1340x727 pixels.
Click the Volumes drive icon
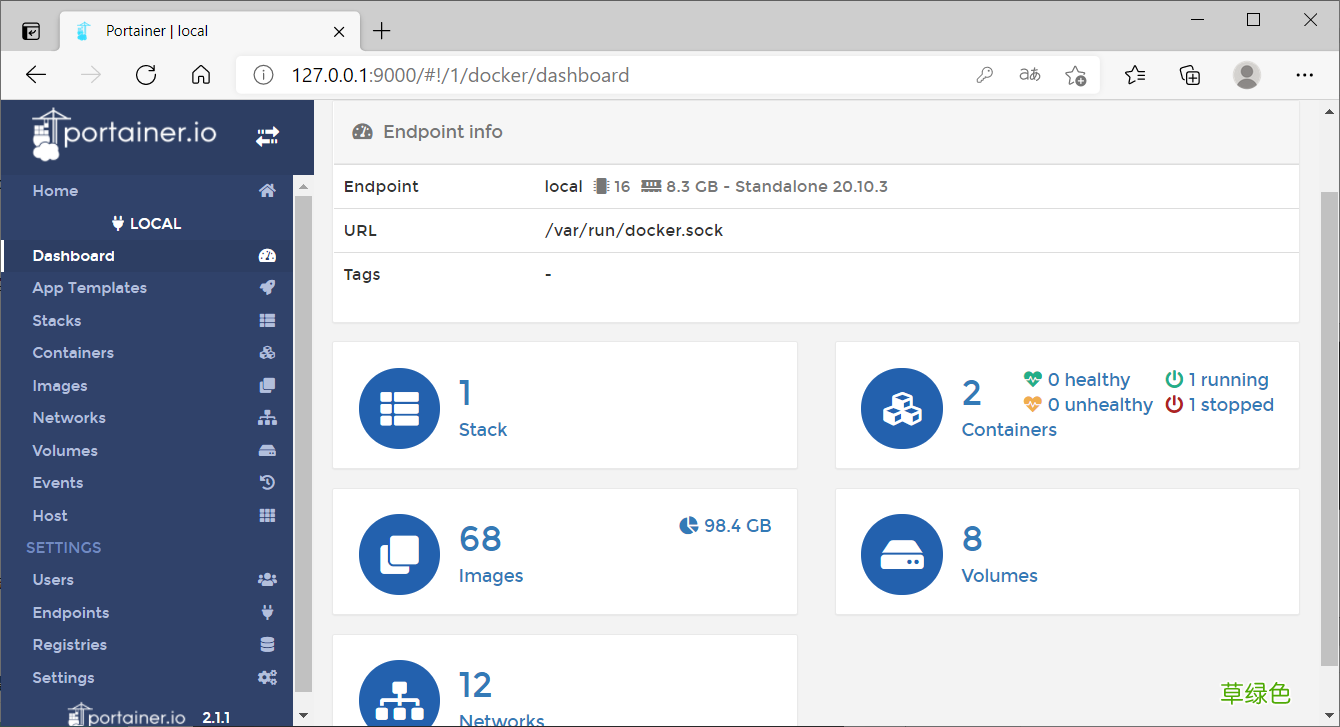tap(266, 450)
